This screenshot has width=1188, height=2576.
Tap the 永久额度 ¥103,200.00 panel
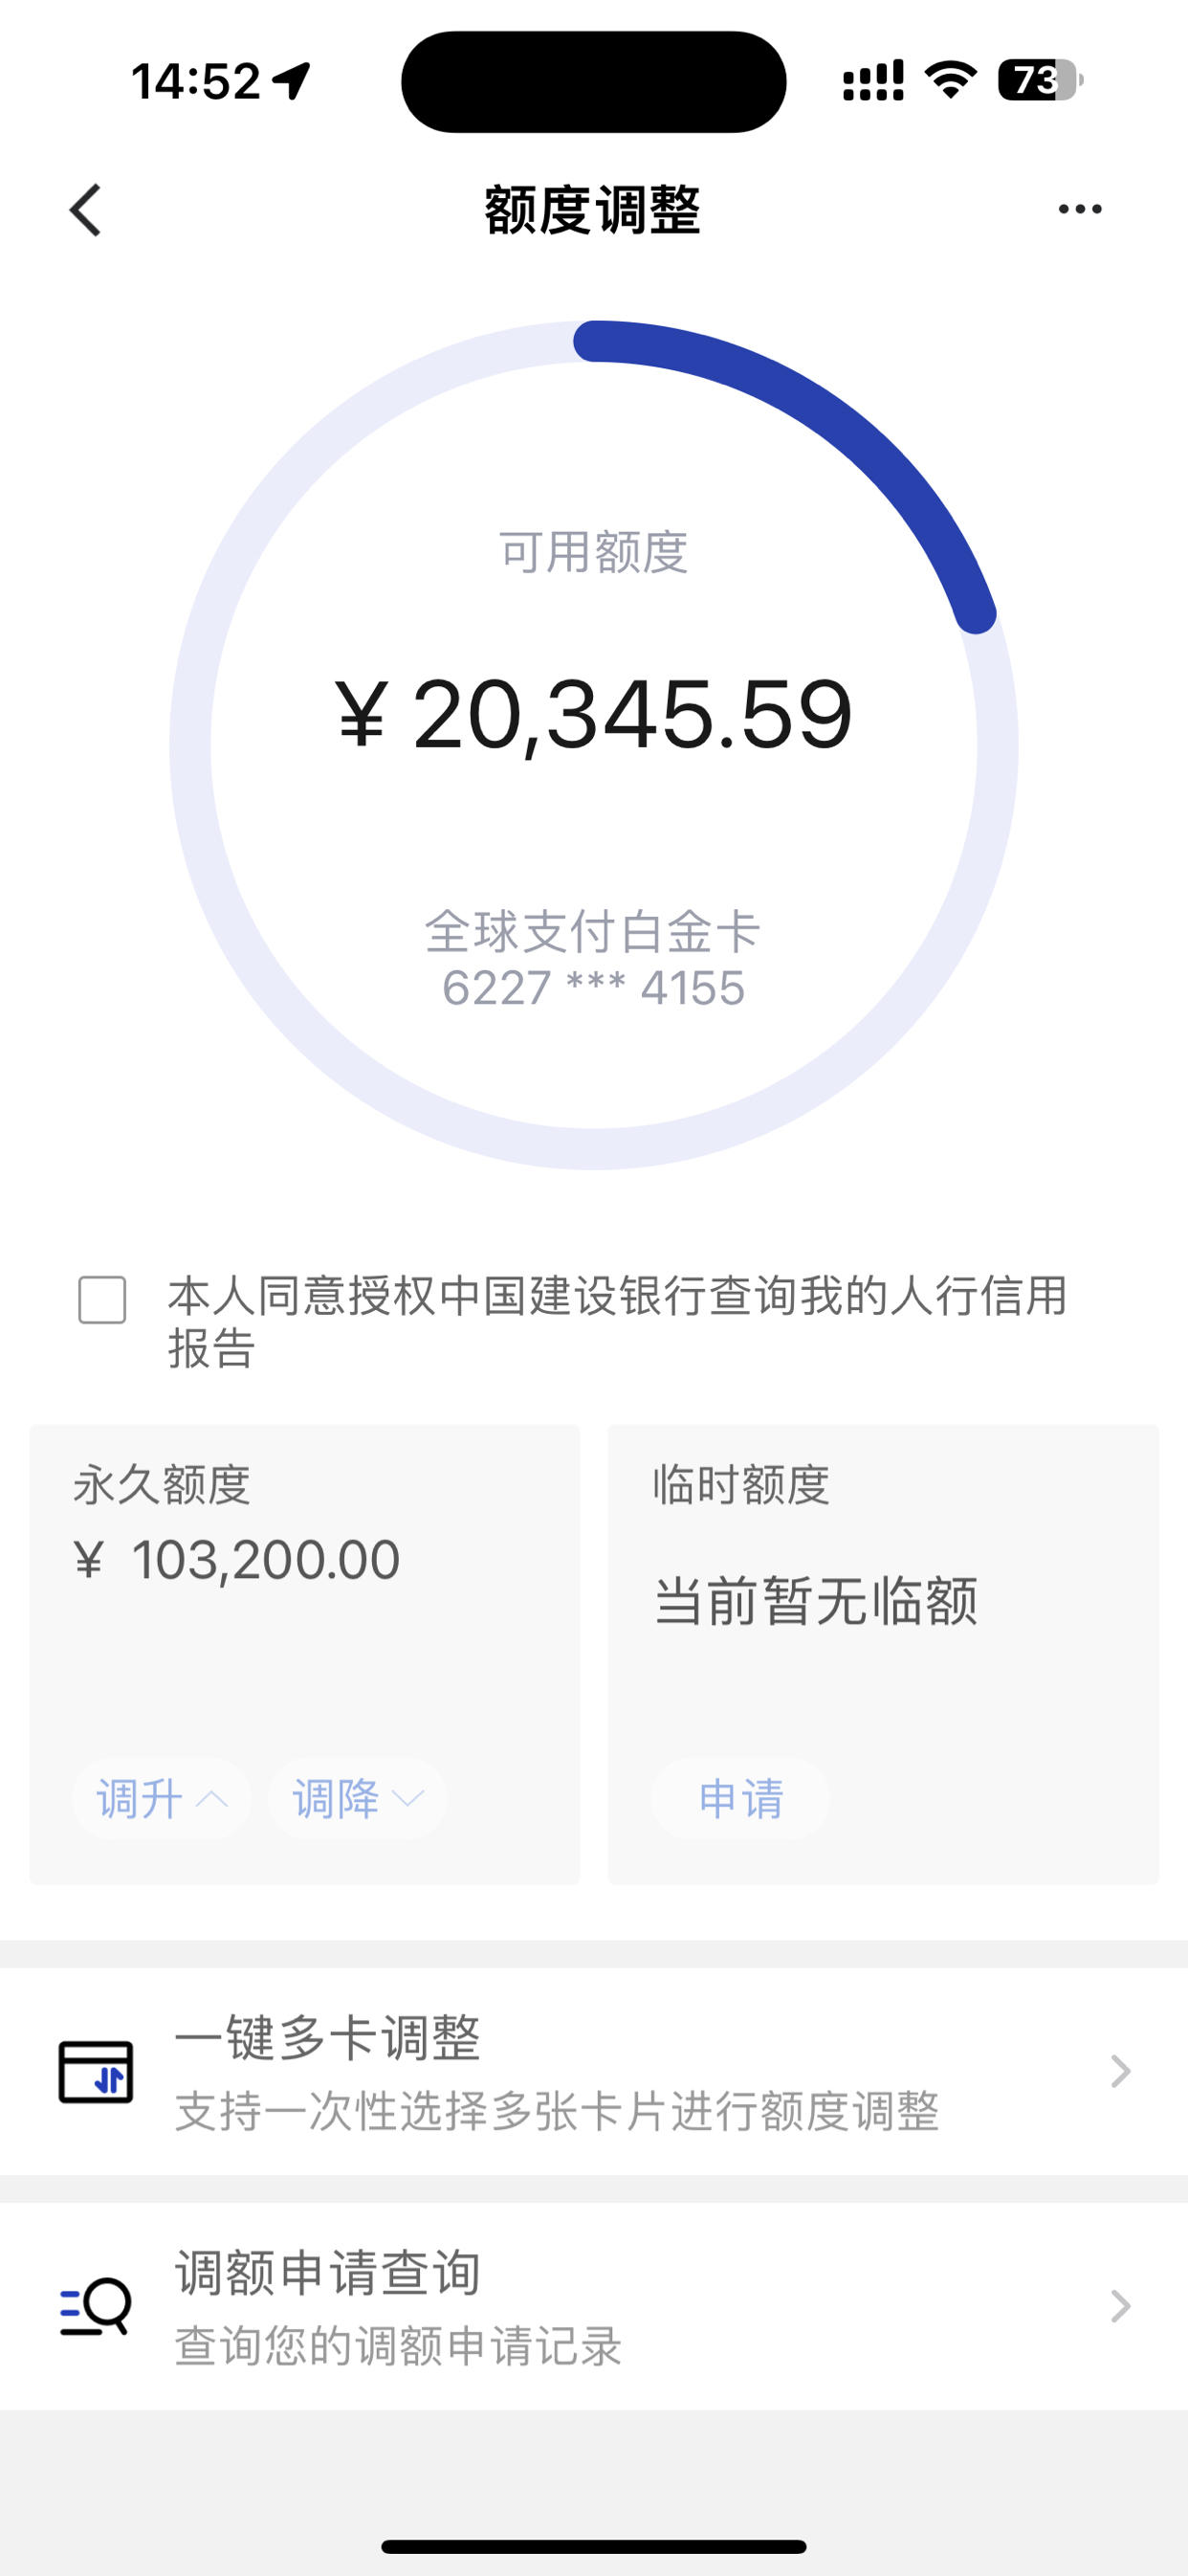click(305, 1654)
